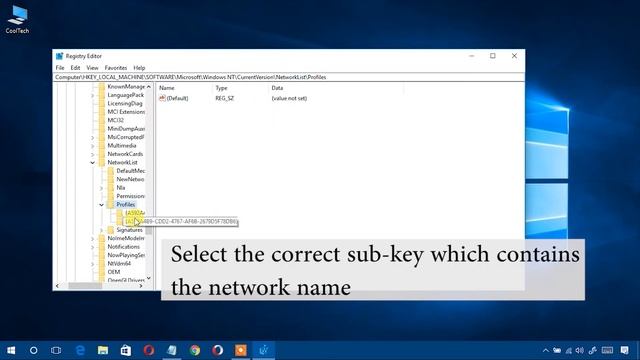640x360 pixels.
Task: Click the Signatures folder icon
Action: pos(111,230)
